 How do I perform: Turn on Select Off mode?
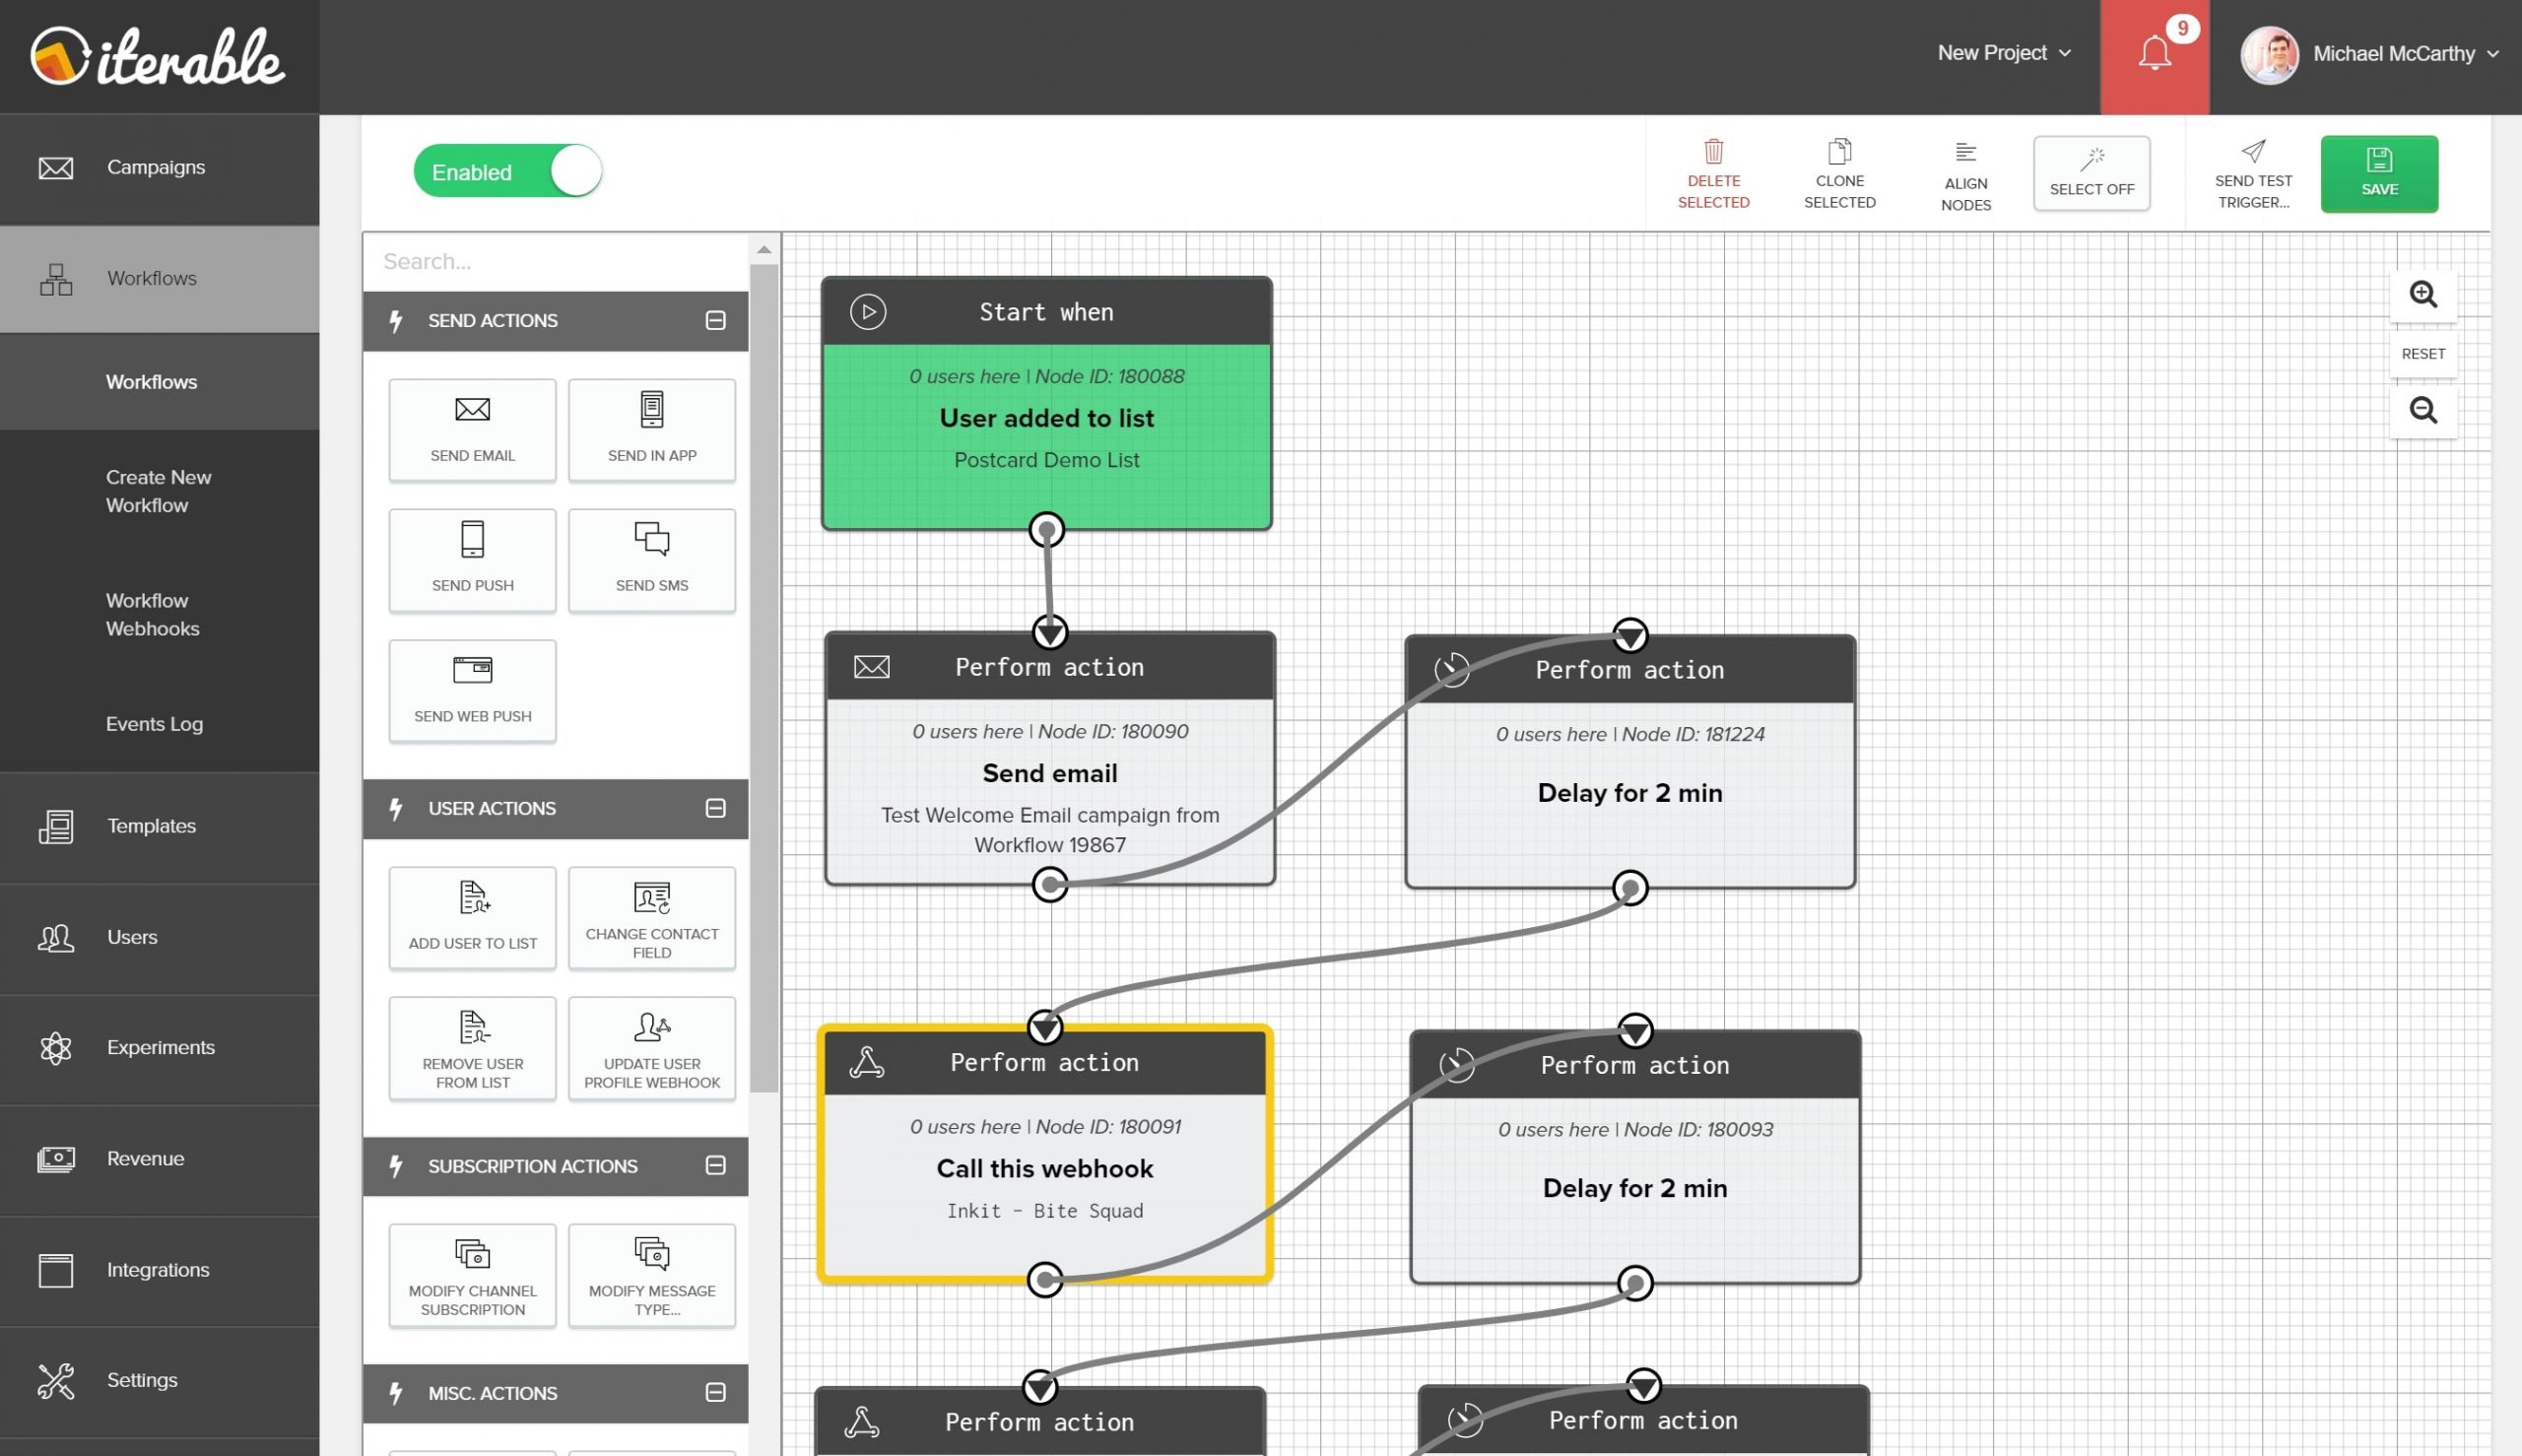click(x=2091, y=173)
